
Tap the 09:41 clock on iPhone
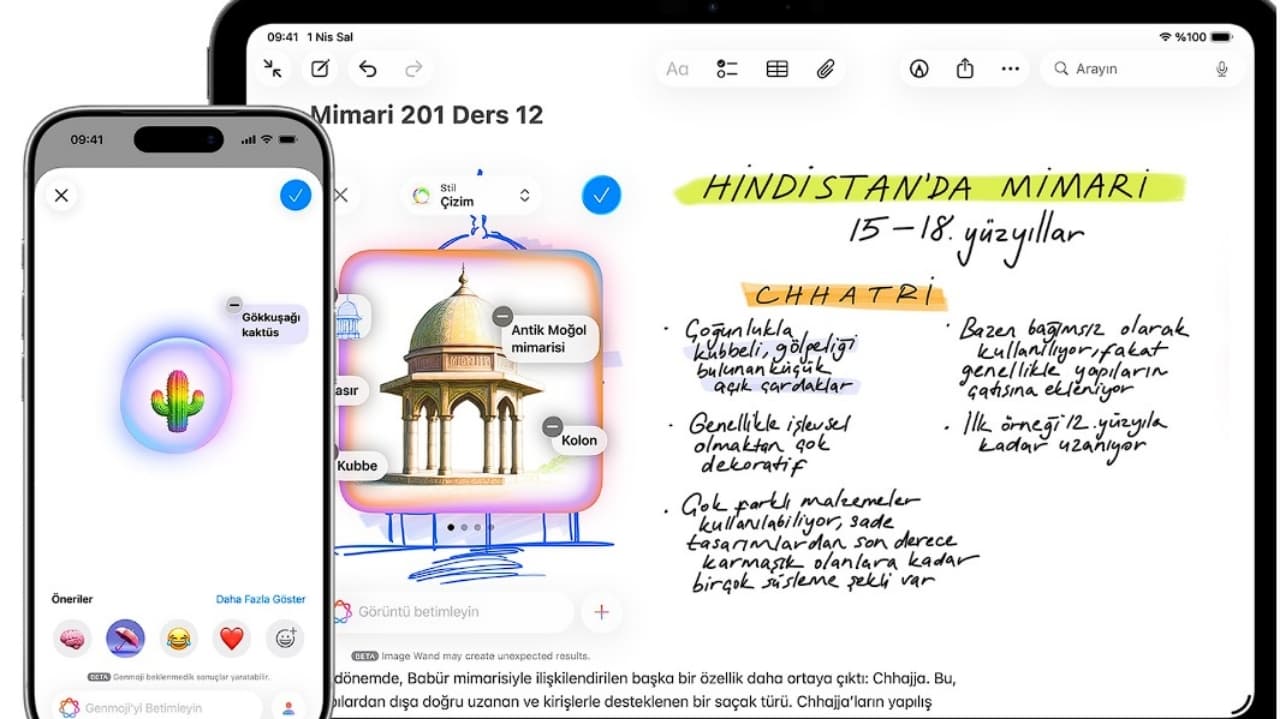click(86, 140)
